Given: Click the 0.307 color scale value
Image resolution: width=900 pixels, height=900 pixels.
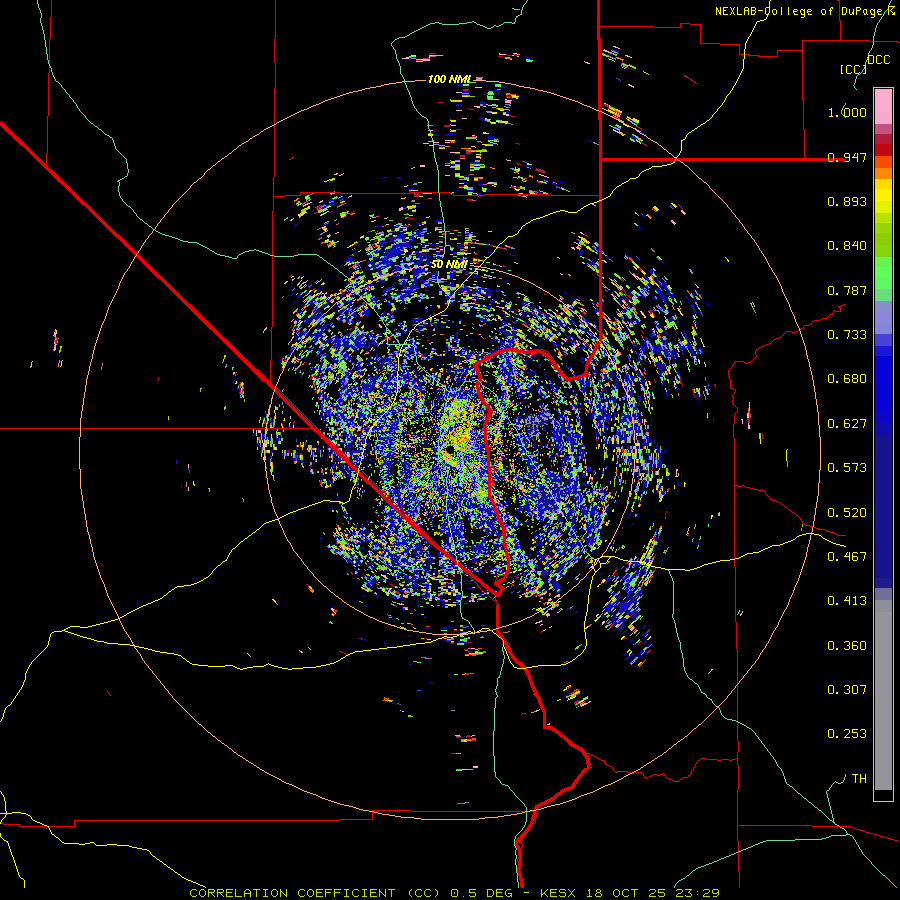Looking at the screenshot, I should [847, 690].
